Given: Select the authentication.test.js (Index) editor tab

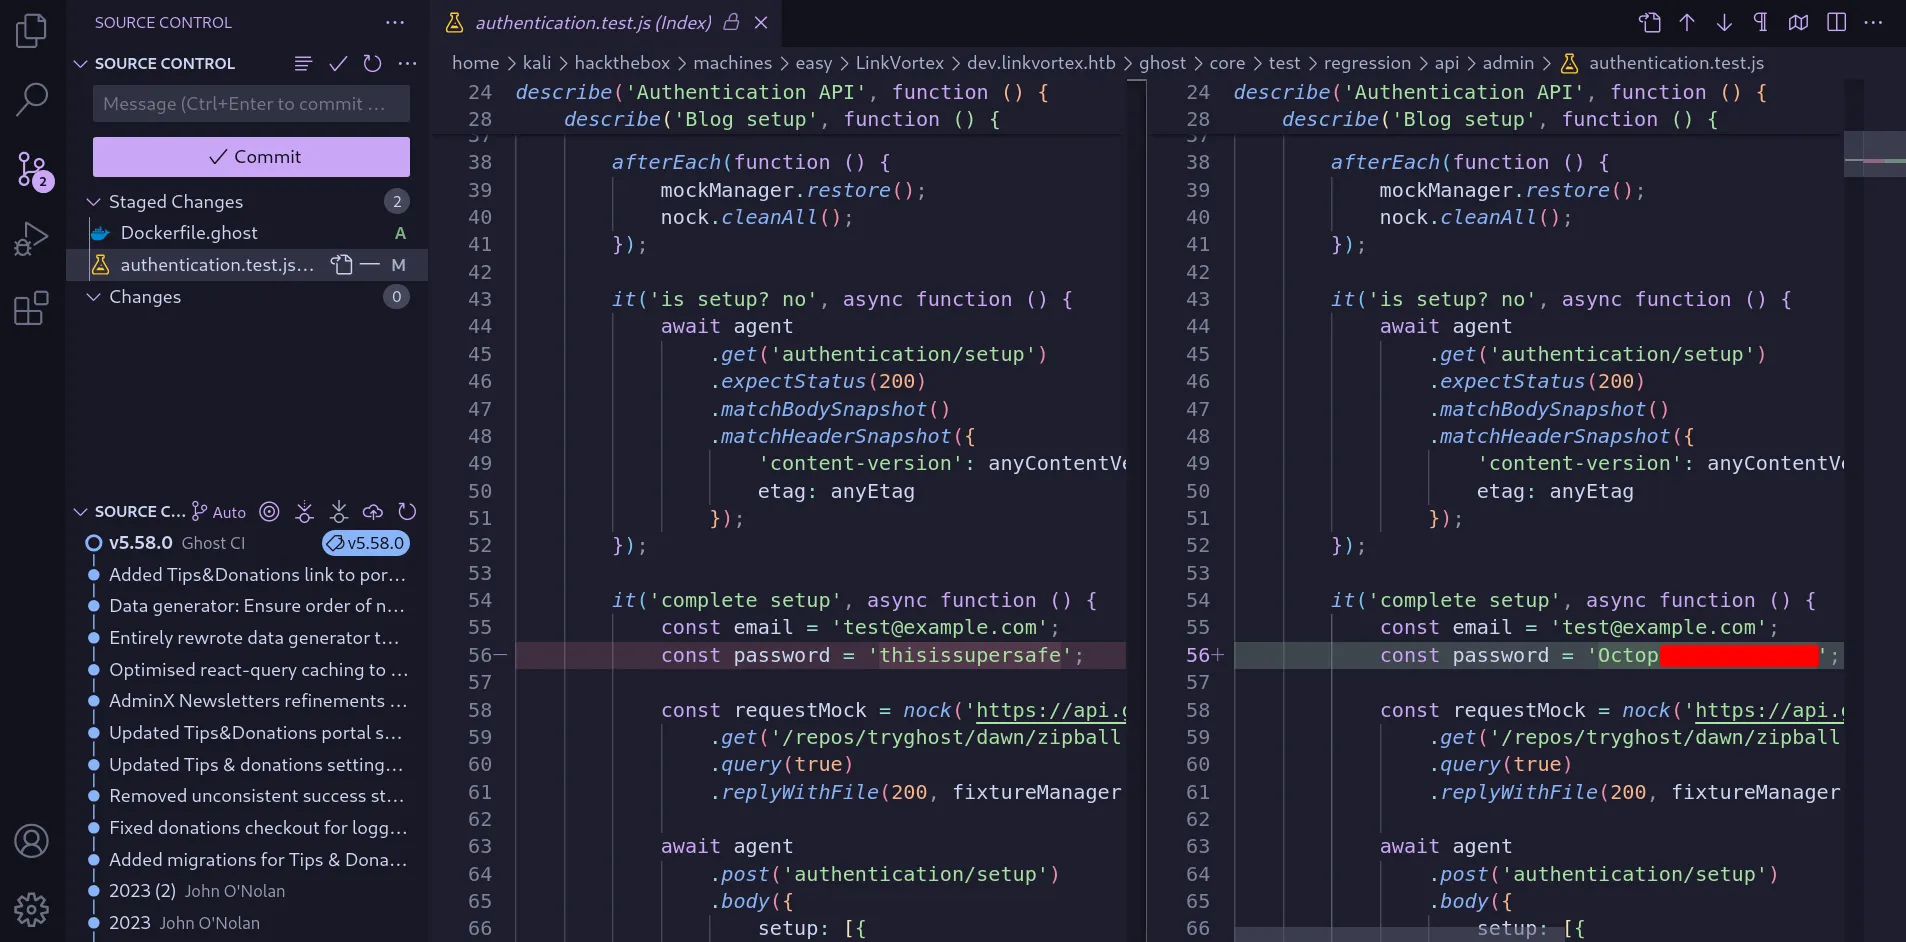Looking at the screenshot, I should pyautogui.click(x=592, y=22).
